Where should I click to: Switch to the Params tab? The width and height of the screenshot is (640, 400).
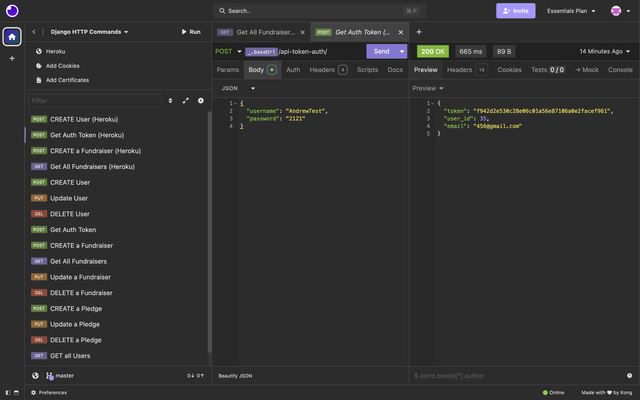coord(228,70)
